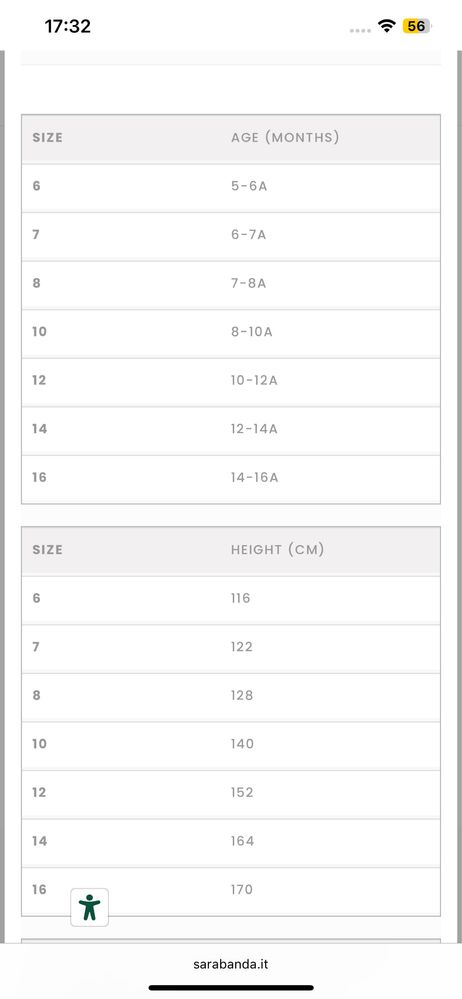Open the accessibility widget icon

(89, 907)
